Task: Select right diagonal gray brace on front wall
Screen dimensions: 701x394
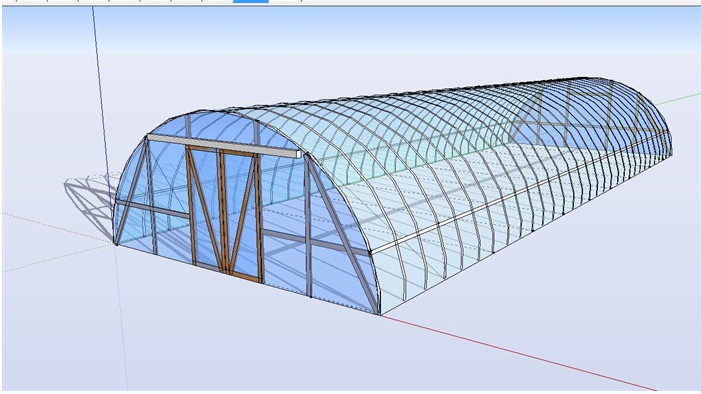Action: (x=342, y=233)
